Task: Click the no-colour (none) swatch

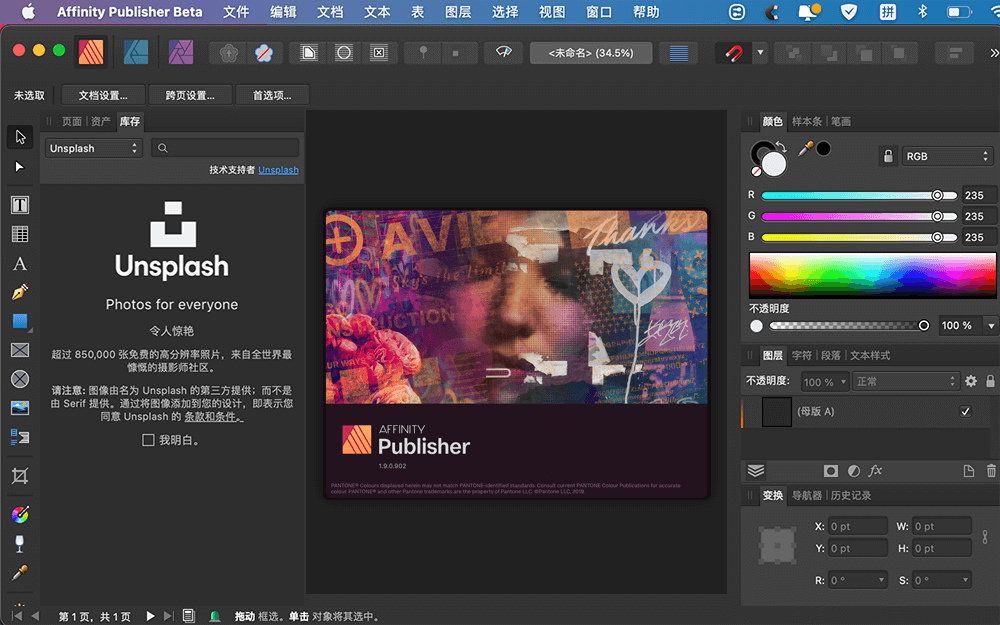Action: pyautogui.click(x=756, y=172)
